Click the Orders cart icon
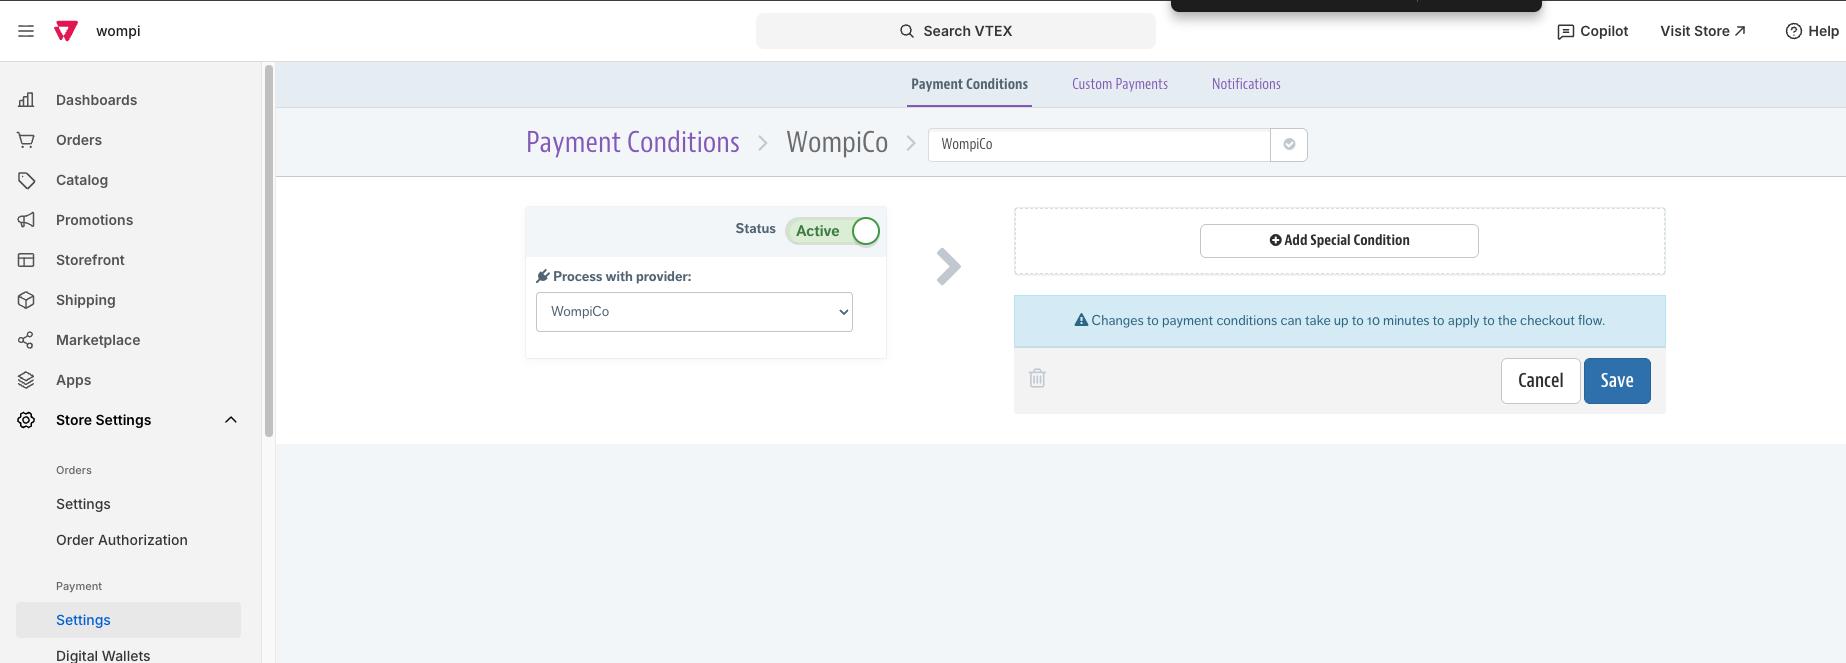The width and height of the screenshot is (1846, 663). [x=26, y=140]
